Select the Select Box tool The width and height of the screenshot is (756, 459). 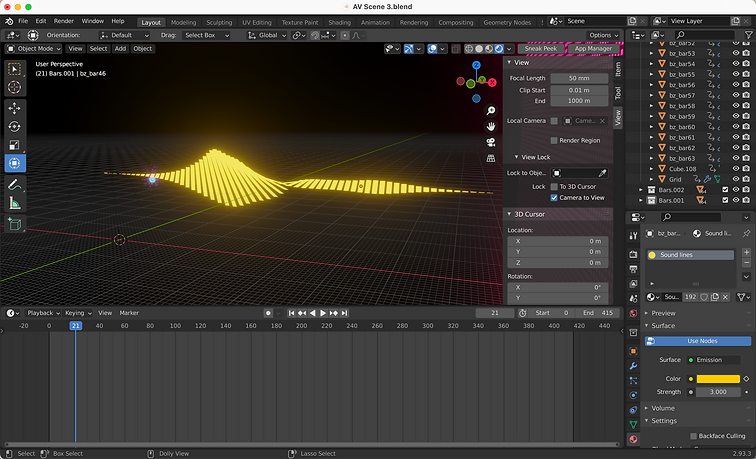[15, 69]
